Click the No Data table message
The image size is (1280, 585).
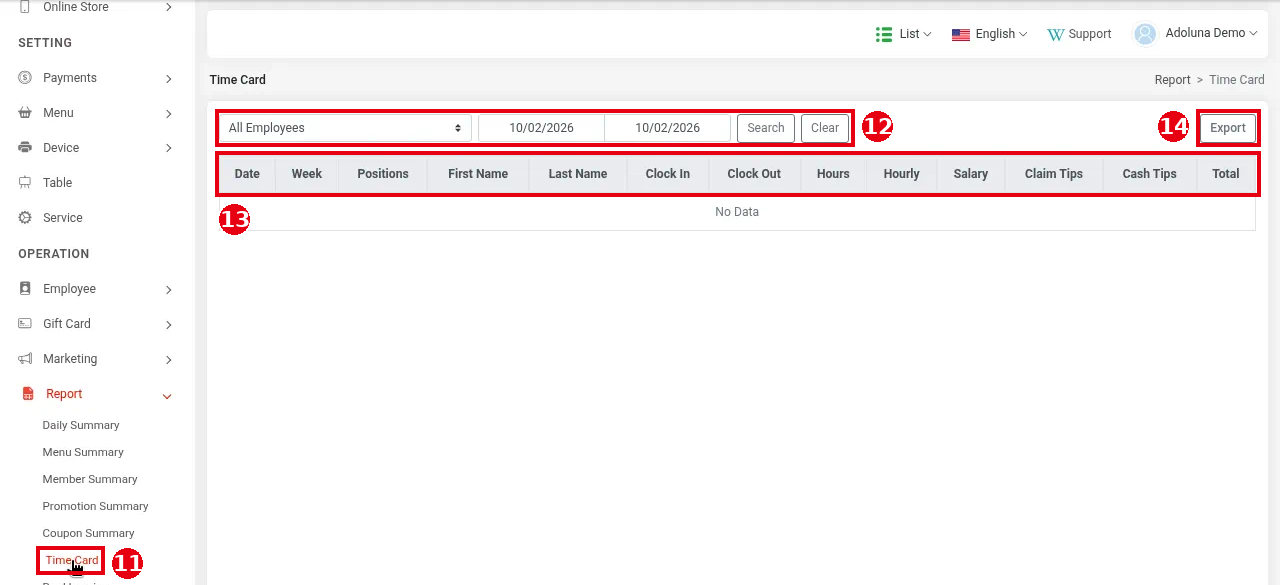[737, 212]
